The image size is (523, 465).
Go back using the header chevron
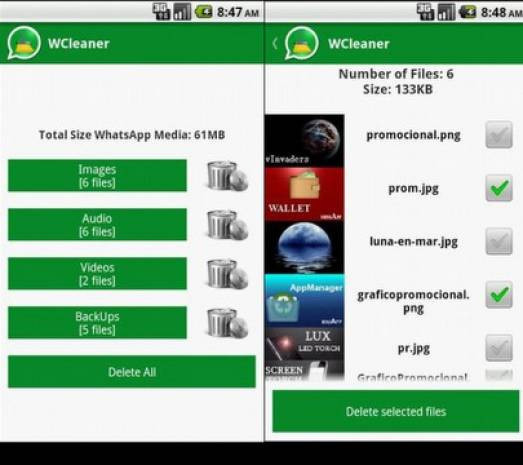pyautogui.click(x=275, y=43)
